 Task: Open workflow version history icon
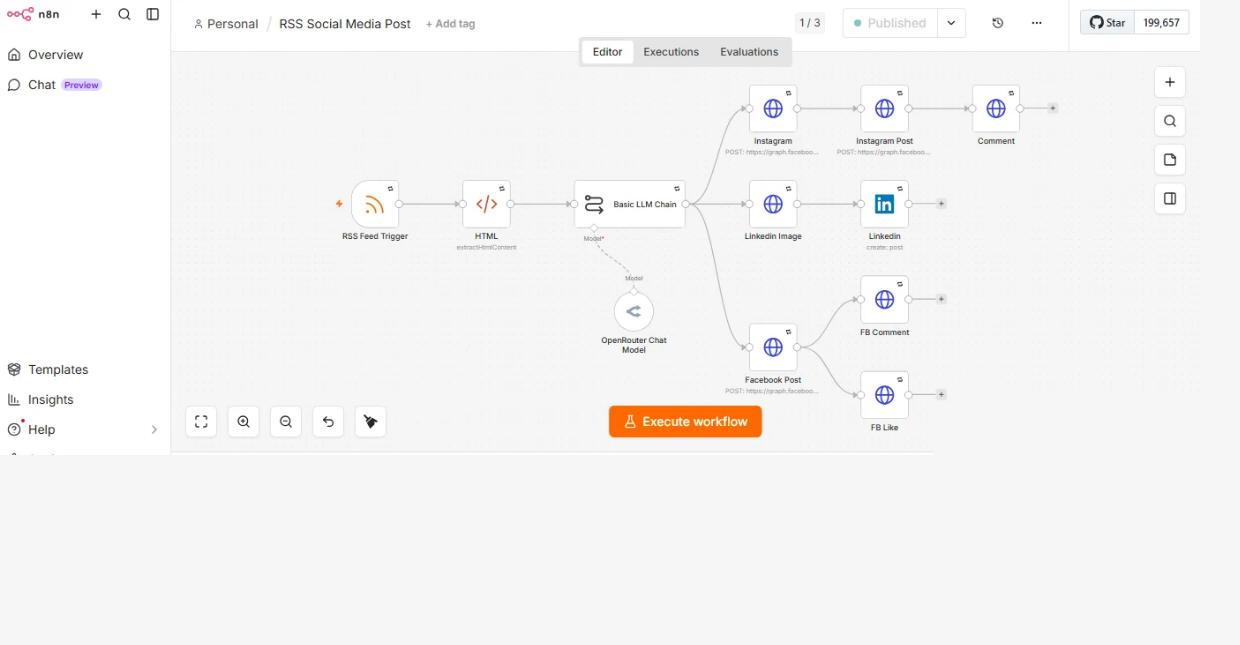997,23
